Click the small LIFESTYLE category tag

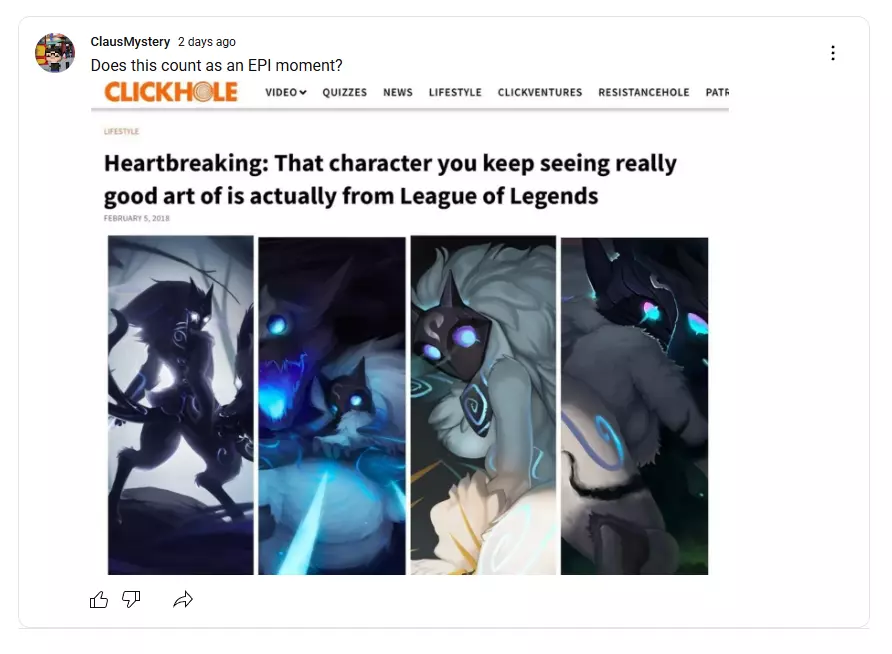point(121,131)
